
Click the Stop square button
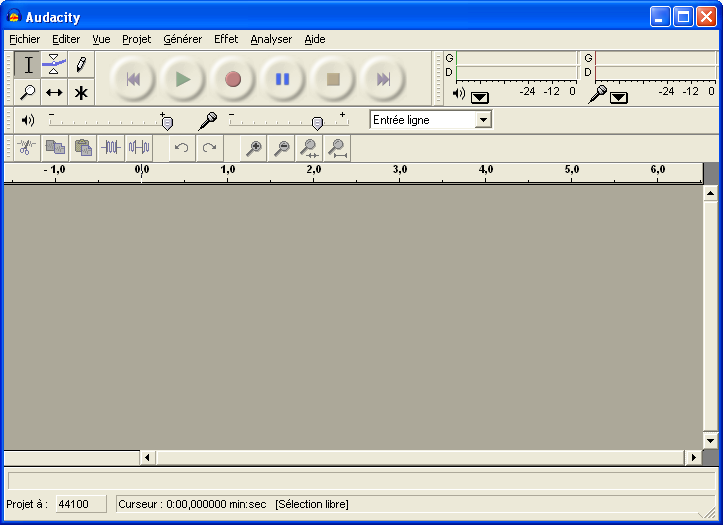tap(333, 79)
